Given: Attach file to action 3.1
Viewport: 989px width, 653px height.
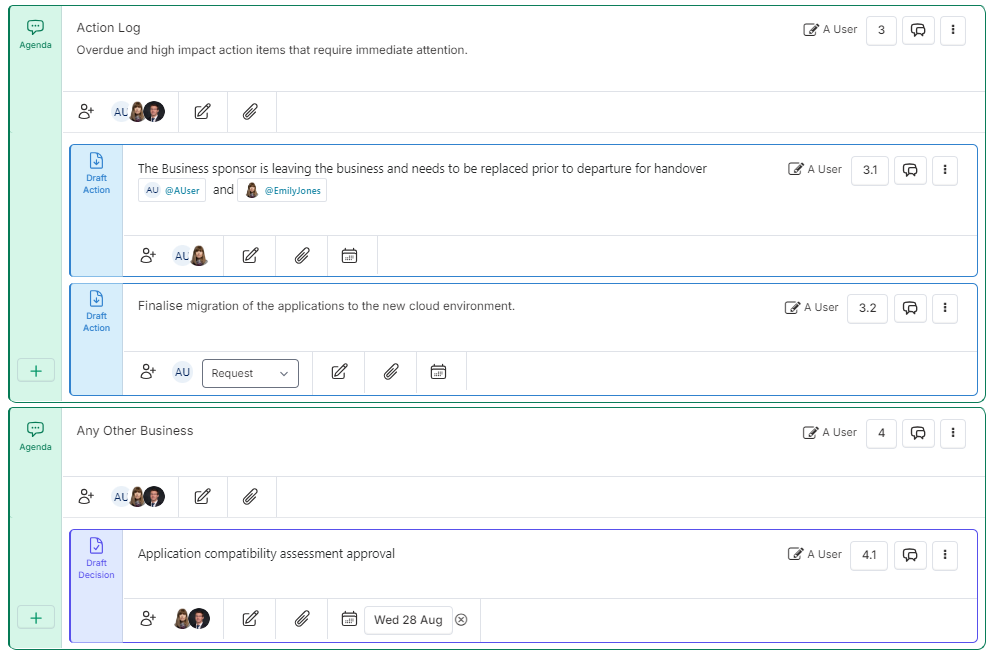Looking at the screenshot, I should 302,256.
